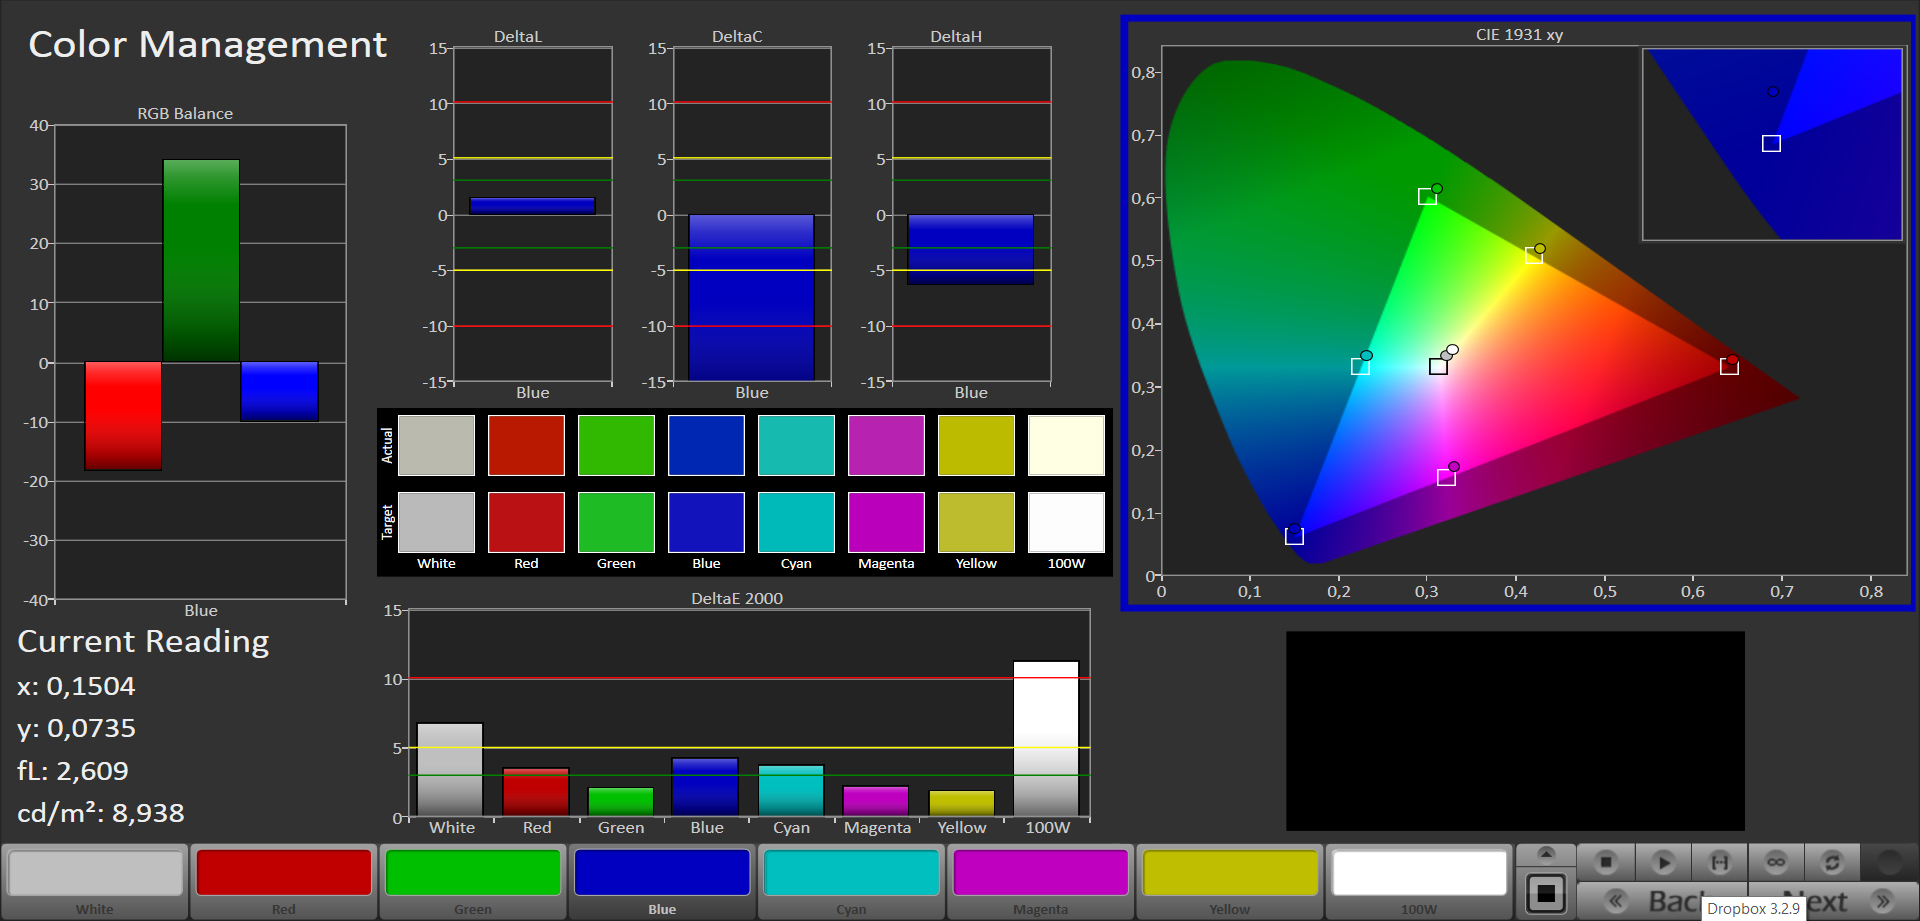
Task: Click the Actual Green swatch
Action: [x=616, y=445]
